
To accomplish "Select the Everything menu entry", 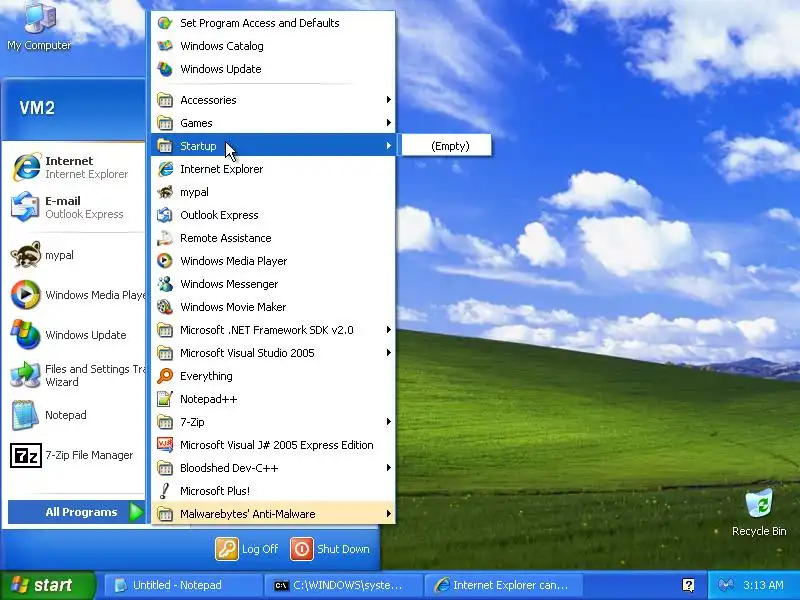I will click(x=273, y=376).
